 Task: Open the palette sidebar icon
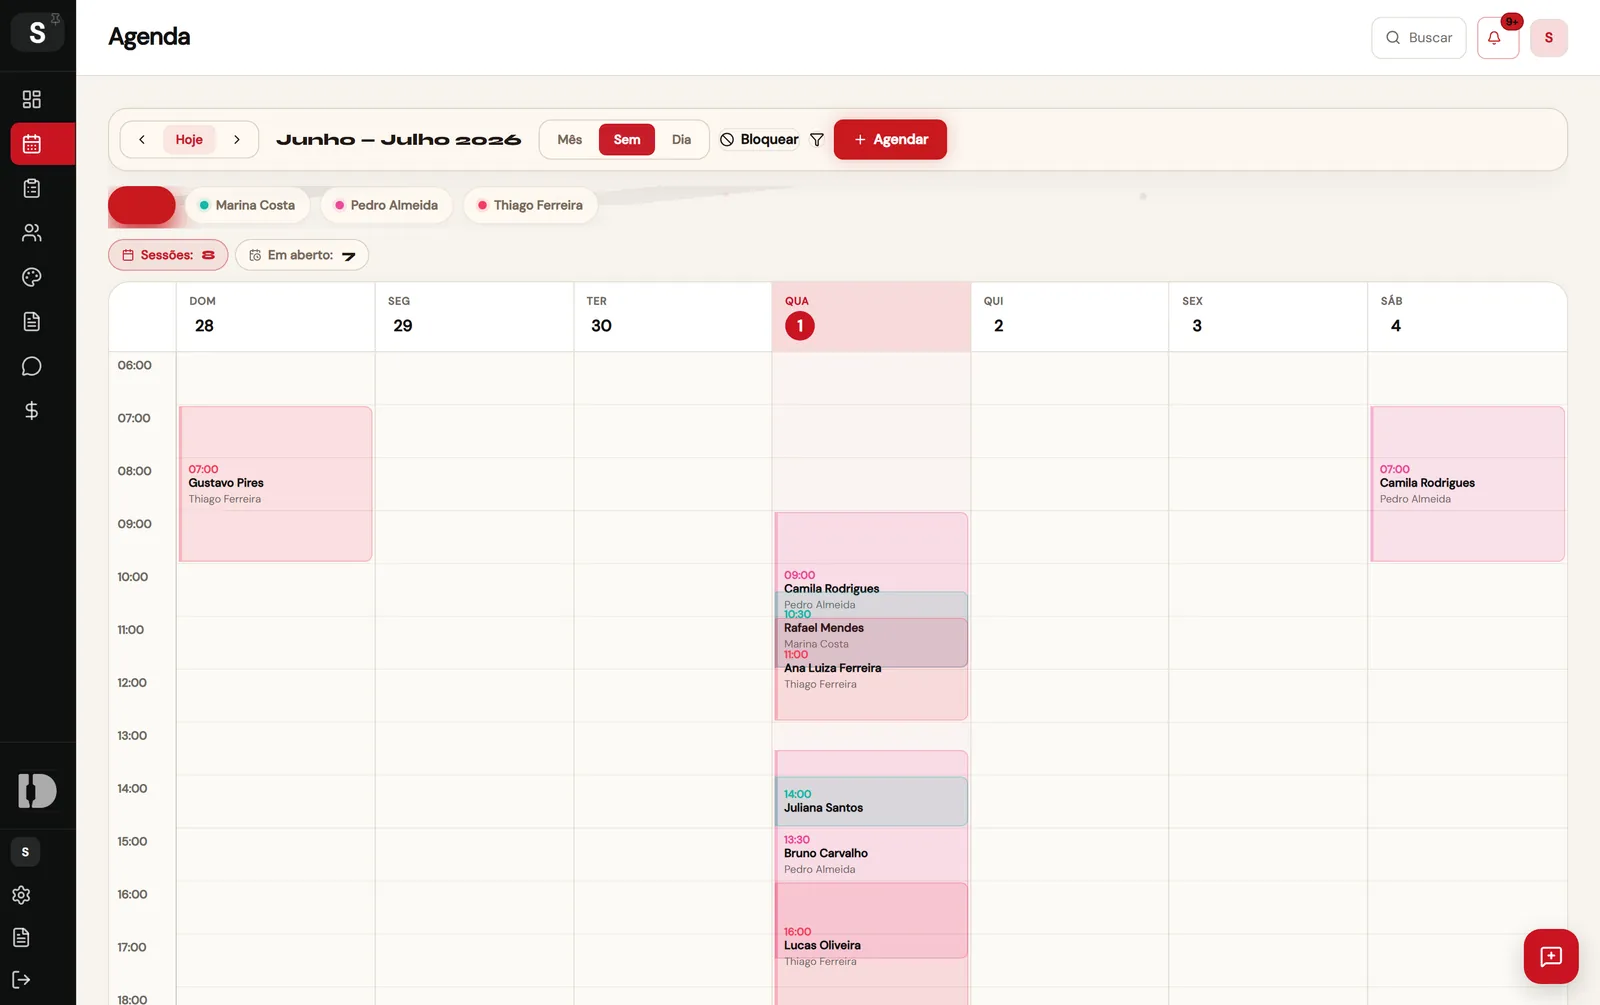(32, 277)
